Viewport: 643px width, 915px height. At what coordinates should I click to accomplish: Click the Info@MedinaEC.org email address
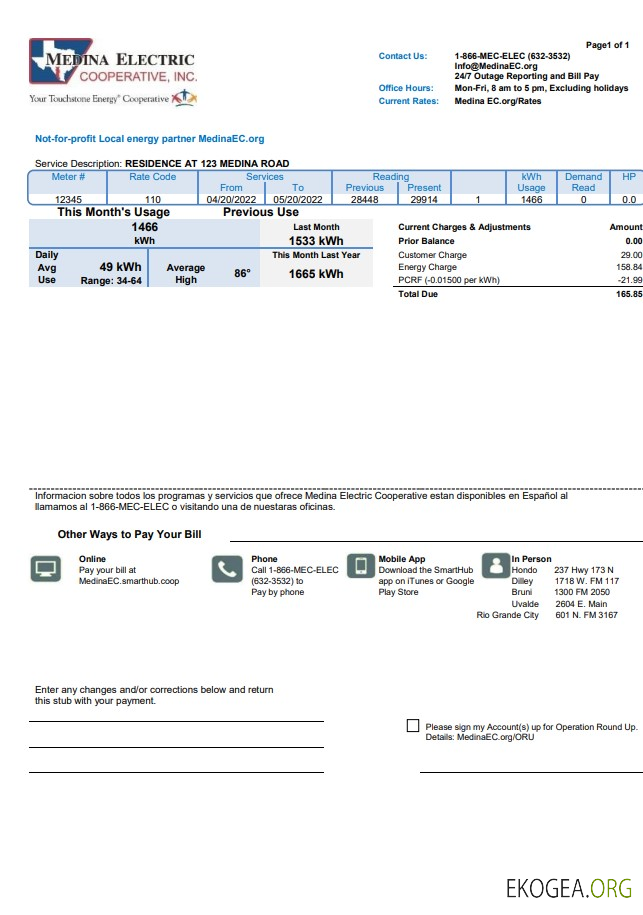coord(496,66)
